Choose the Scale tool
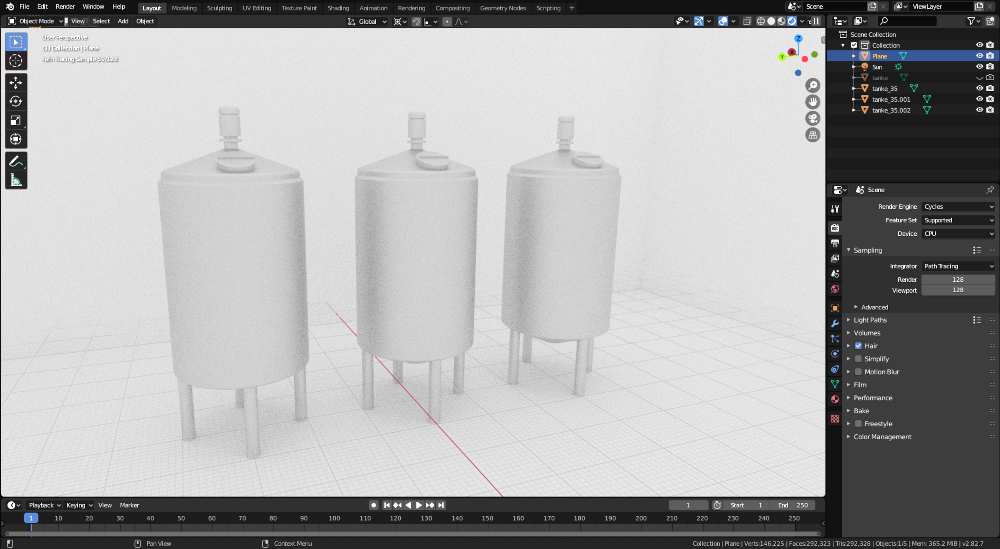1000x549 pixels. point(16,120)
